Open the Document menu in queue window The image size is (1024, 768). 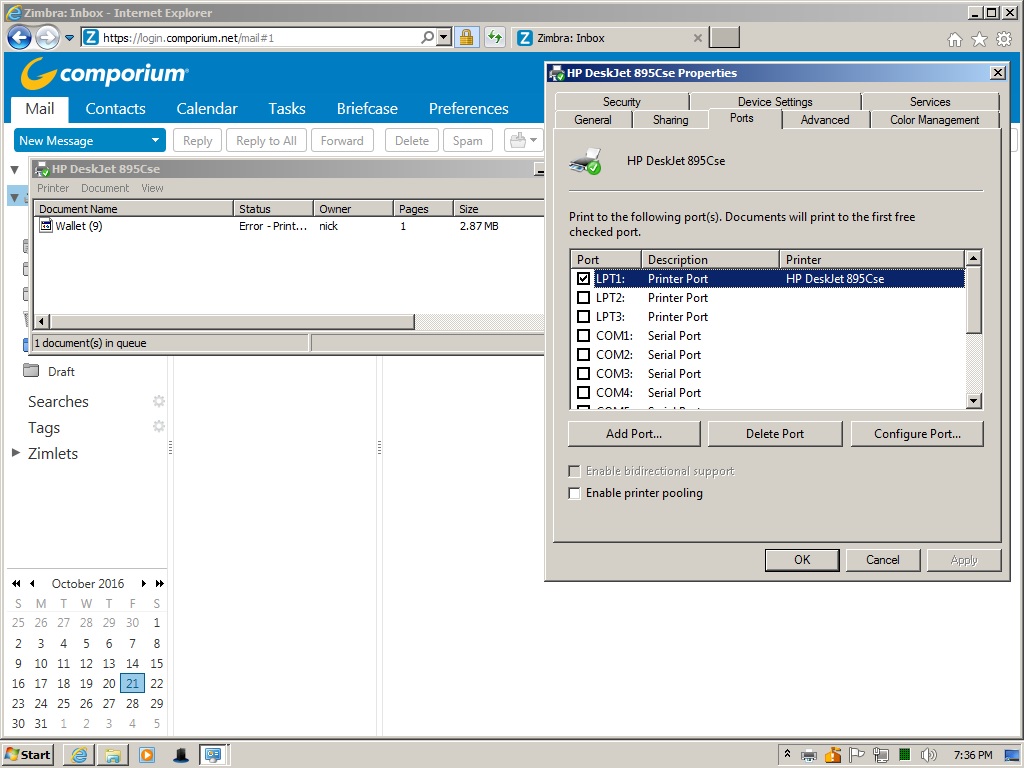105,188
